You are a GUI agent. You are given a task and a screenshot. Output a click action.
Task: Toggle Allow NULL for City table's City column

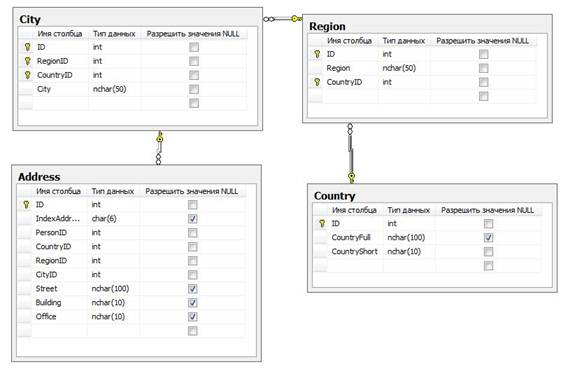click(194, 89)
